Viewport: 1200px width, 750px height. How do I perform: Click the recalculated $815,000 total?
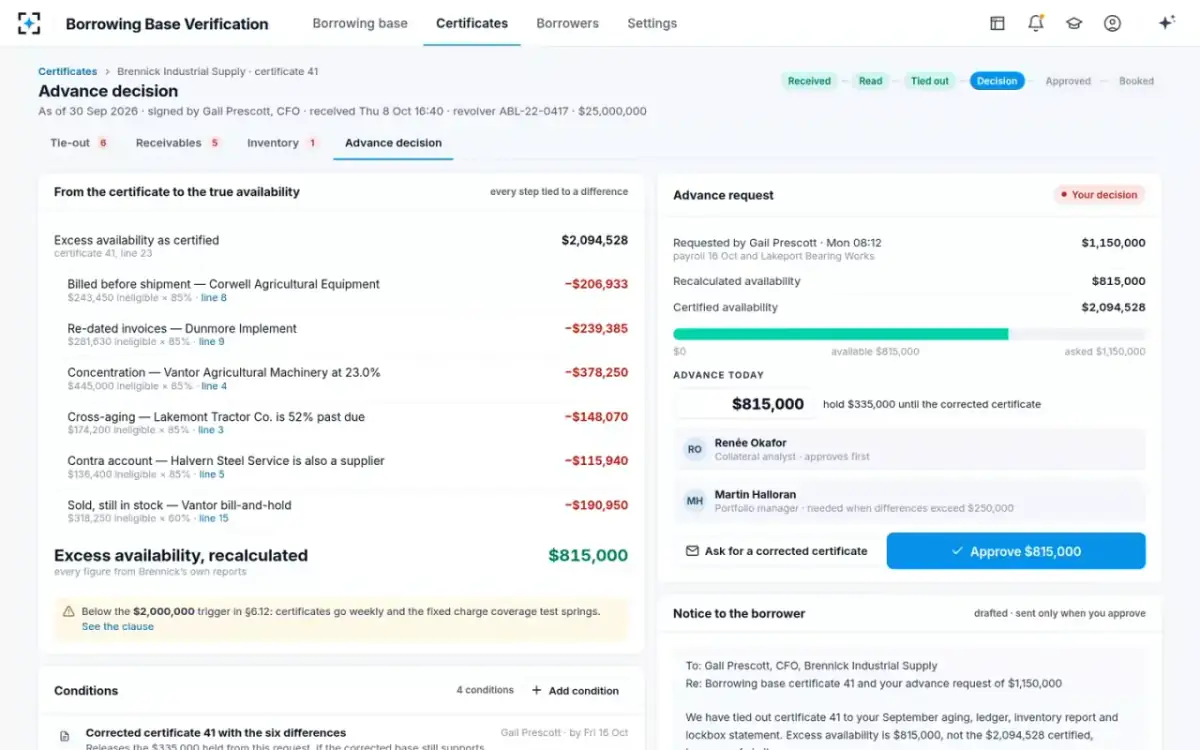point(588,556)
